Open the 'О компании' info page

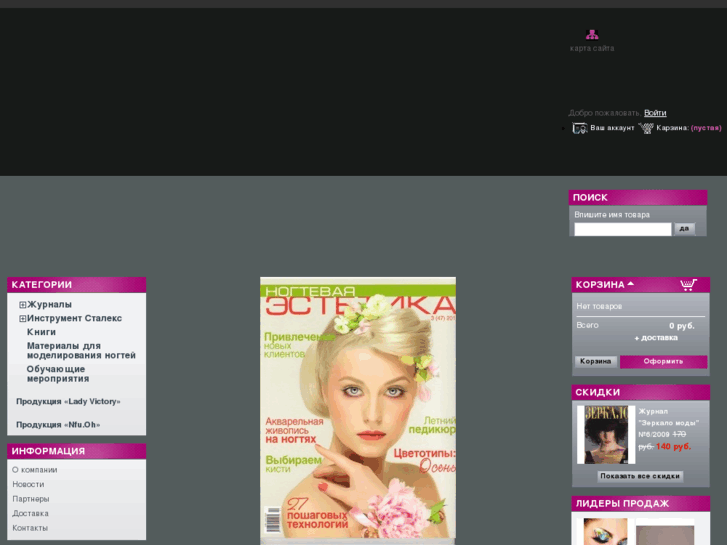pyautogui.click(x=35, y=470)
